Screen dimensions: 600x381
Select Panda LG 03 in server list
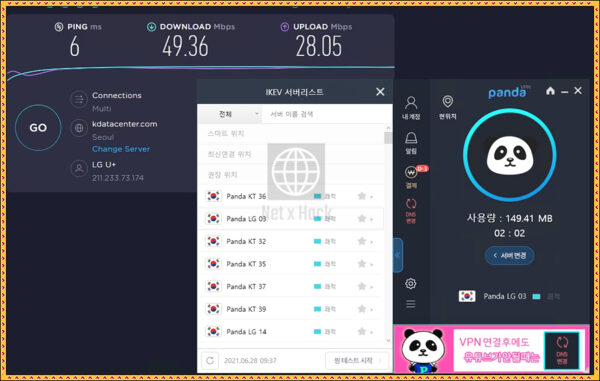[292, 219]
